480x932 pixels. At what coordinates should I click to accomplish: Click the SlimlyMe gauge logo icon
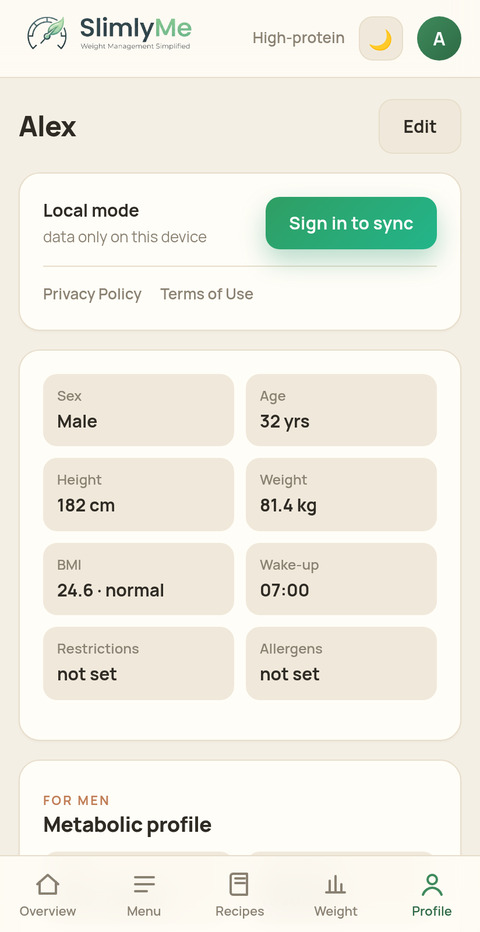47,33
